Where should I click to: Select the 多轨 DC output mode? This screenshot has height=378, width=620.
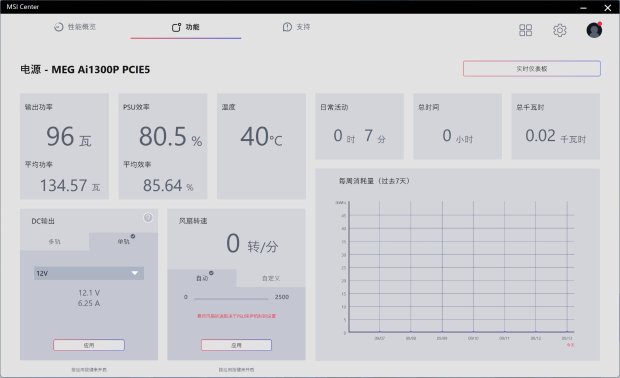tap(55, 241)
